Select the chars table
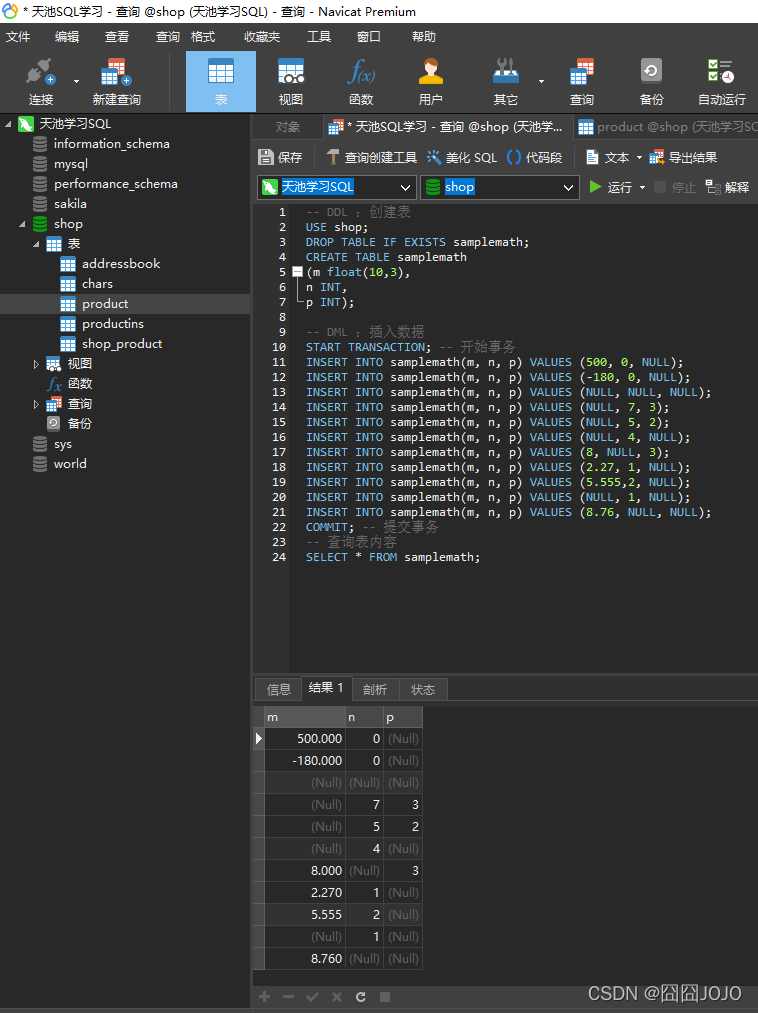Screen dimensions: 758x1013 click(x=97, y=284)
